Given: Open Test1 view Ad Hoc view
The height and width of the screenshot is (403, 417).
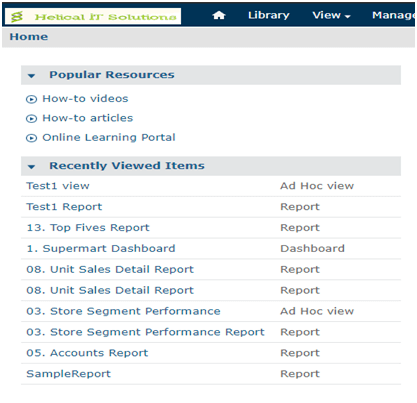Looking at the screenshot, I should coord(58,186).
